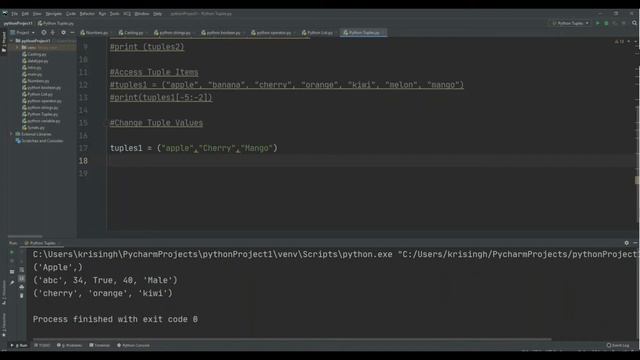
Task: Open the Event Log
Action: 618,345
